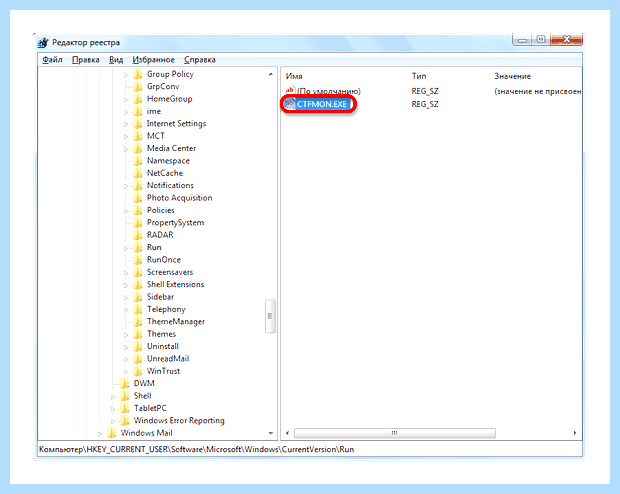The height and width of the screenshot is (494, 620).
Task: Click the MCT folder icon
Action: coord(138,136)
